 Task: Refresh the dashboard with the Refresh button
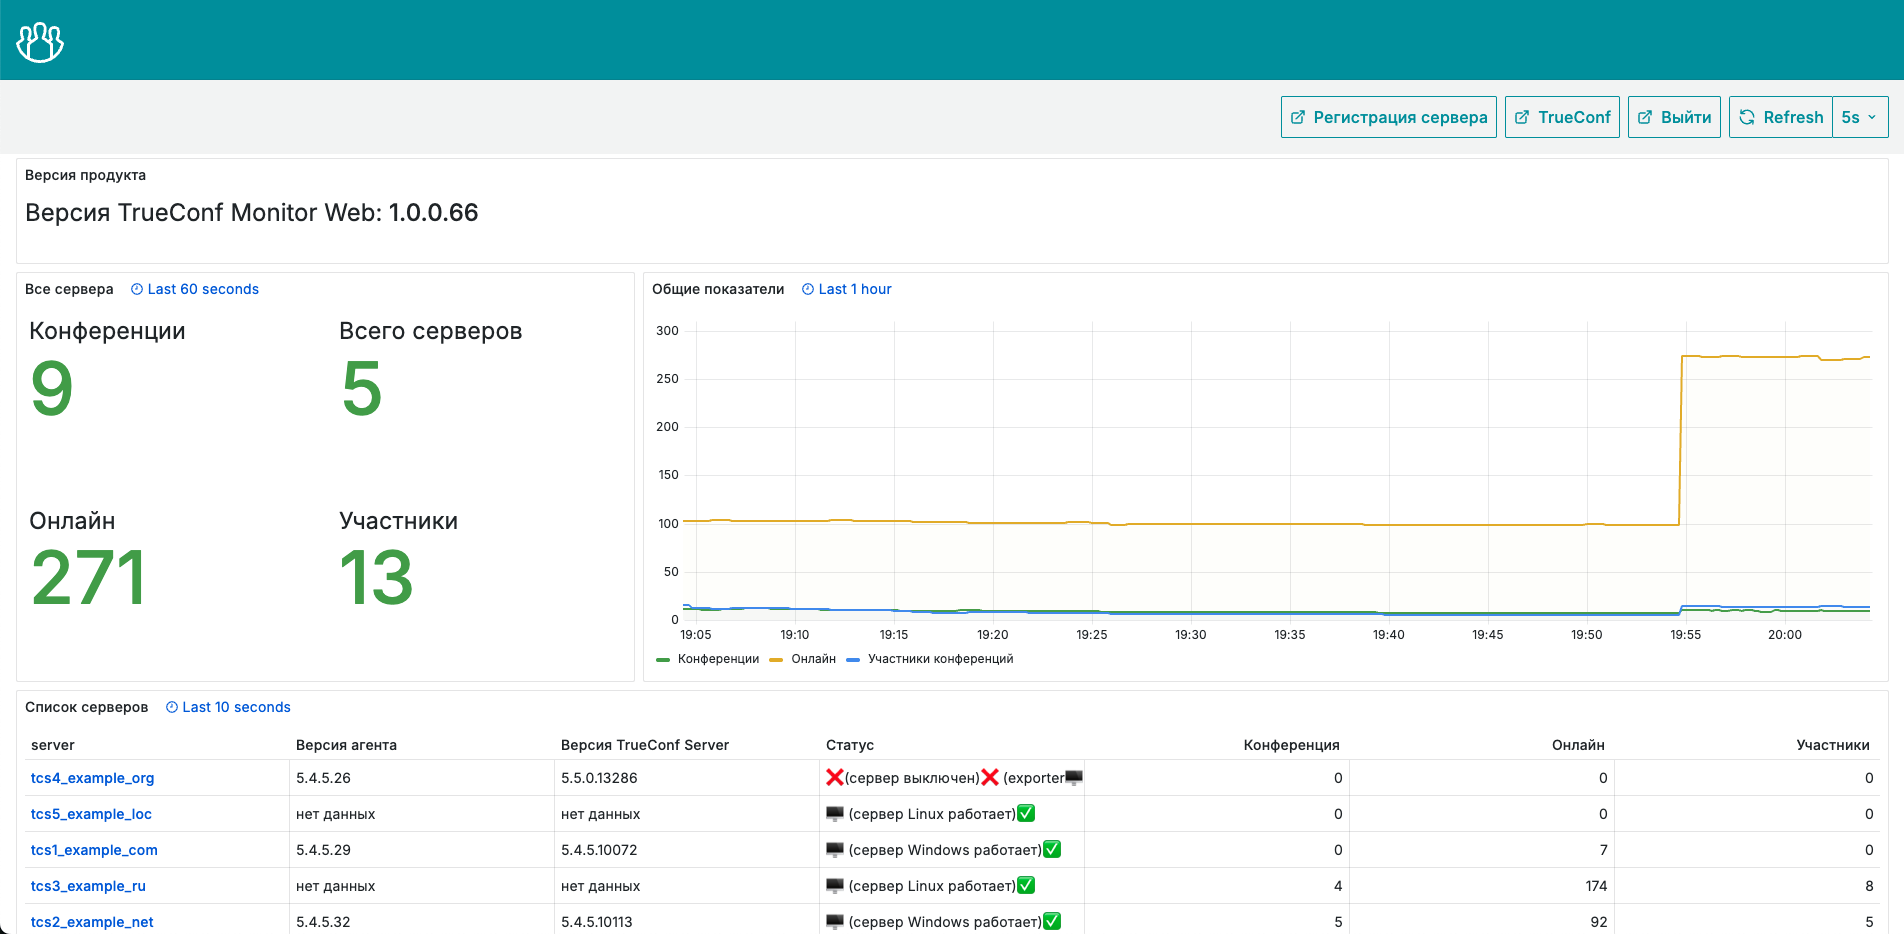tap(1781, 117)
